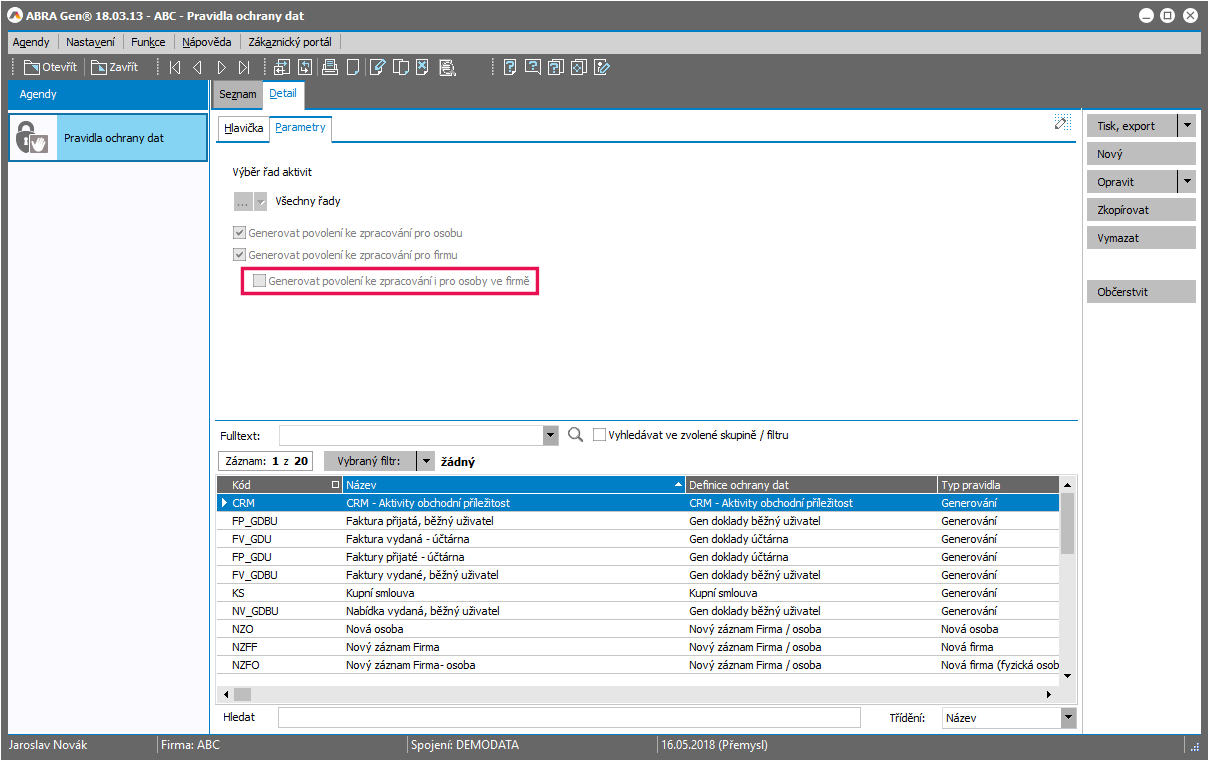
Task: Jump to the first record arrow
Action: (x=175, y=68)
